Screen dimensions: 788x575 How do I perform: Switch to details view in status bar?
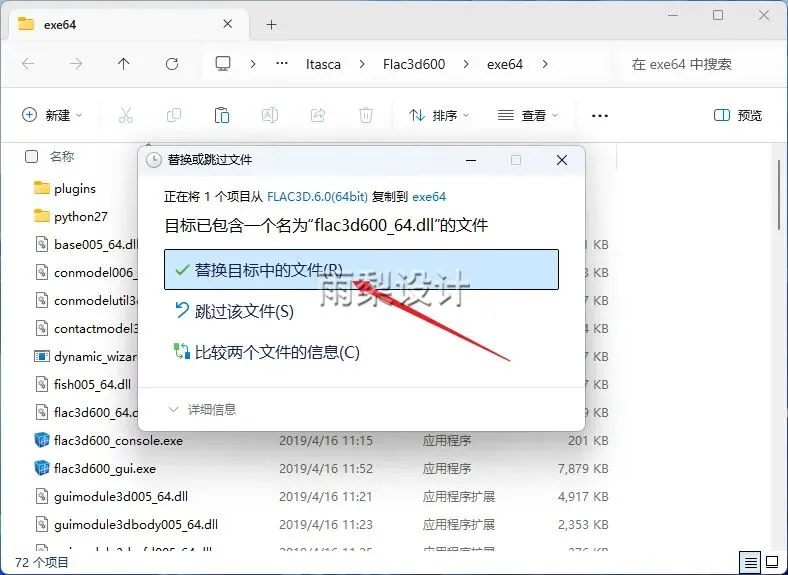750,562
